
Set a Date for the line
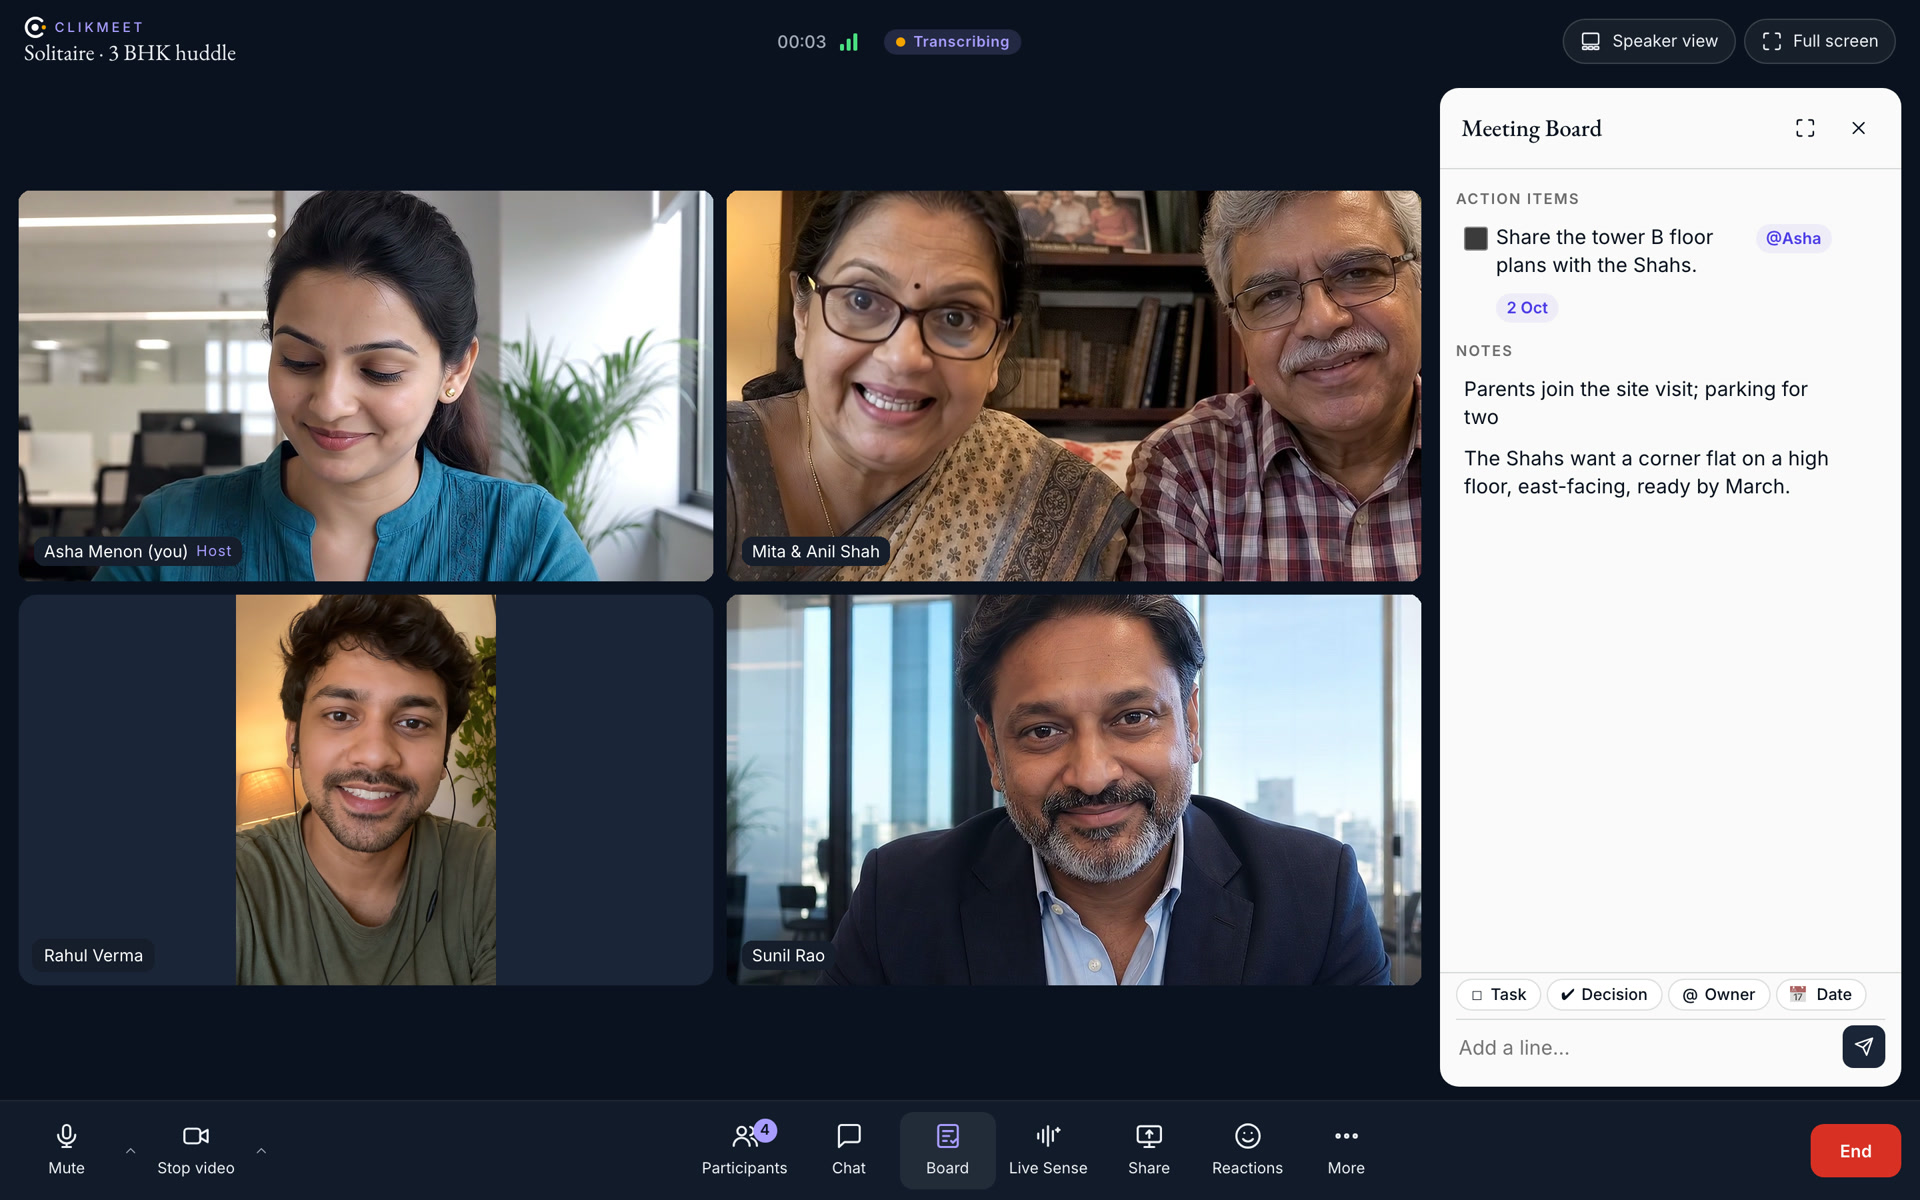click(x=1821, y=994)
